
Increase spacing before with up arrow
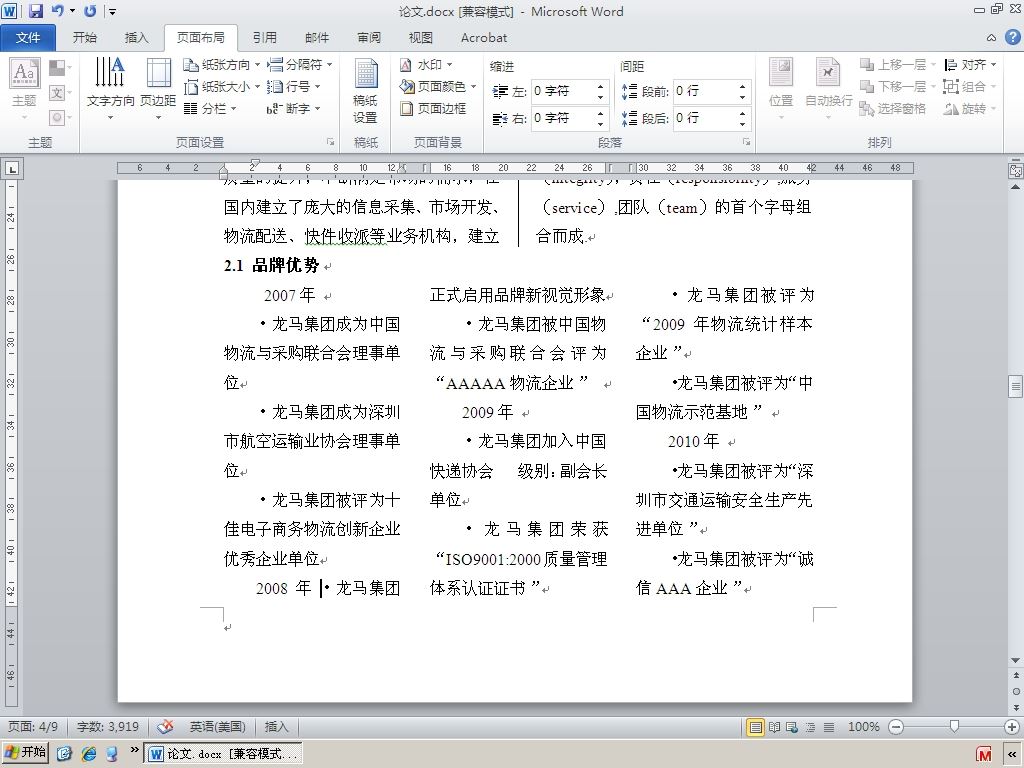click(743, 86)
